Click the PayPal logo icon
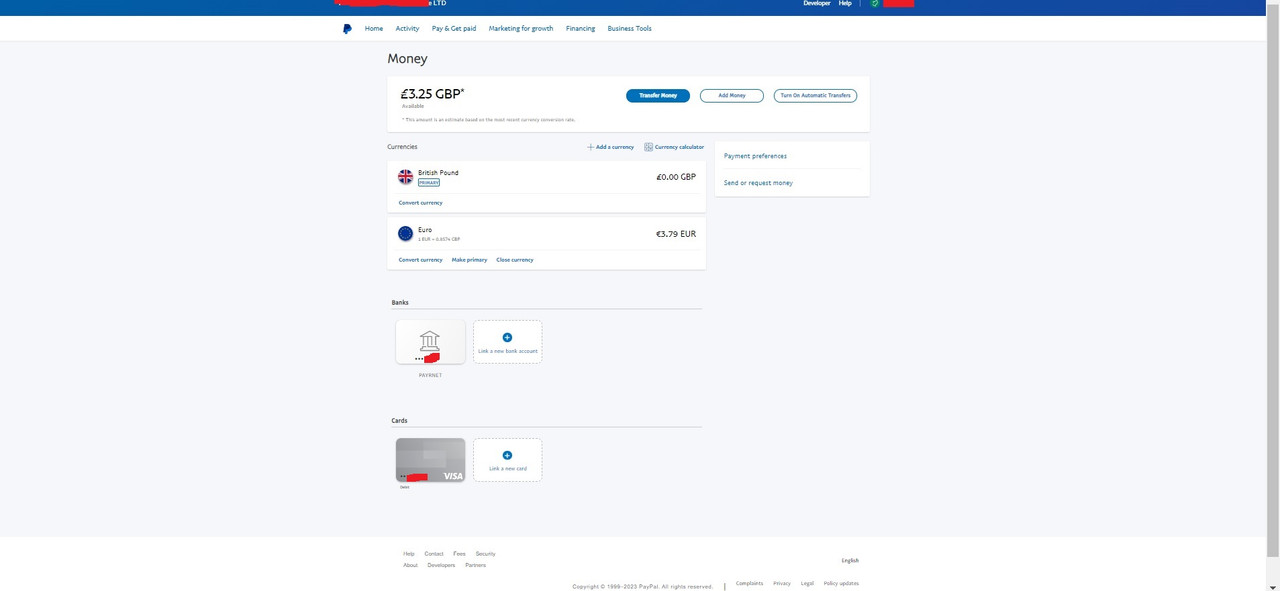The width and height of the screenshot is (1280, 591). pos(347,29)
